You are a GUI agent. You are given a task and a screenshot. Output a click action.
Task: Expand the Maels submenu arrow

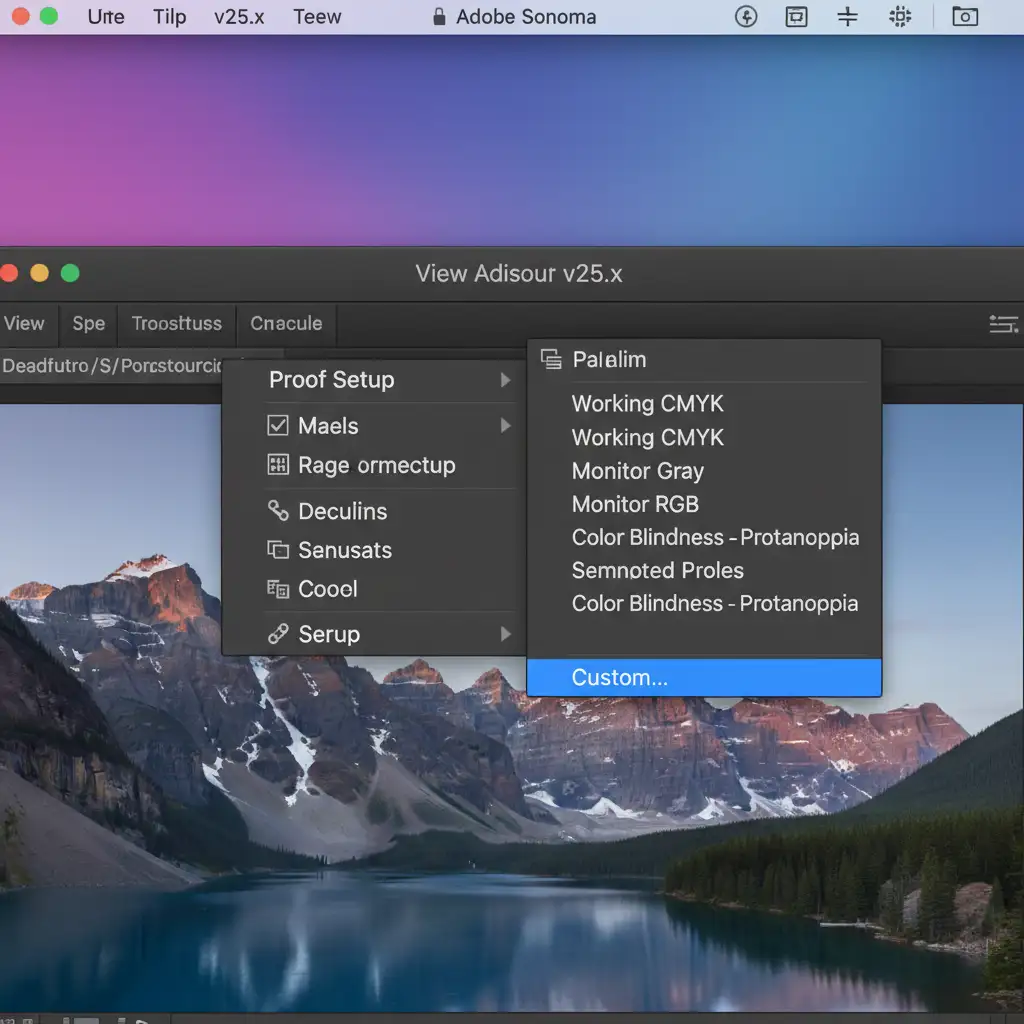click(x=506, y=426)
